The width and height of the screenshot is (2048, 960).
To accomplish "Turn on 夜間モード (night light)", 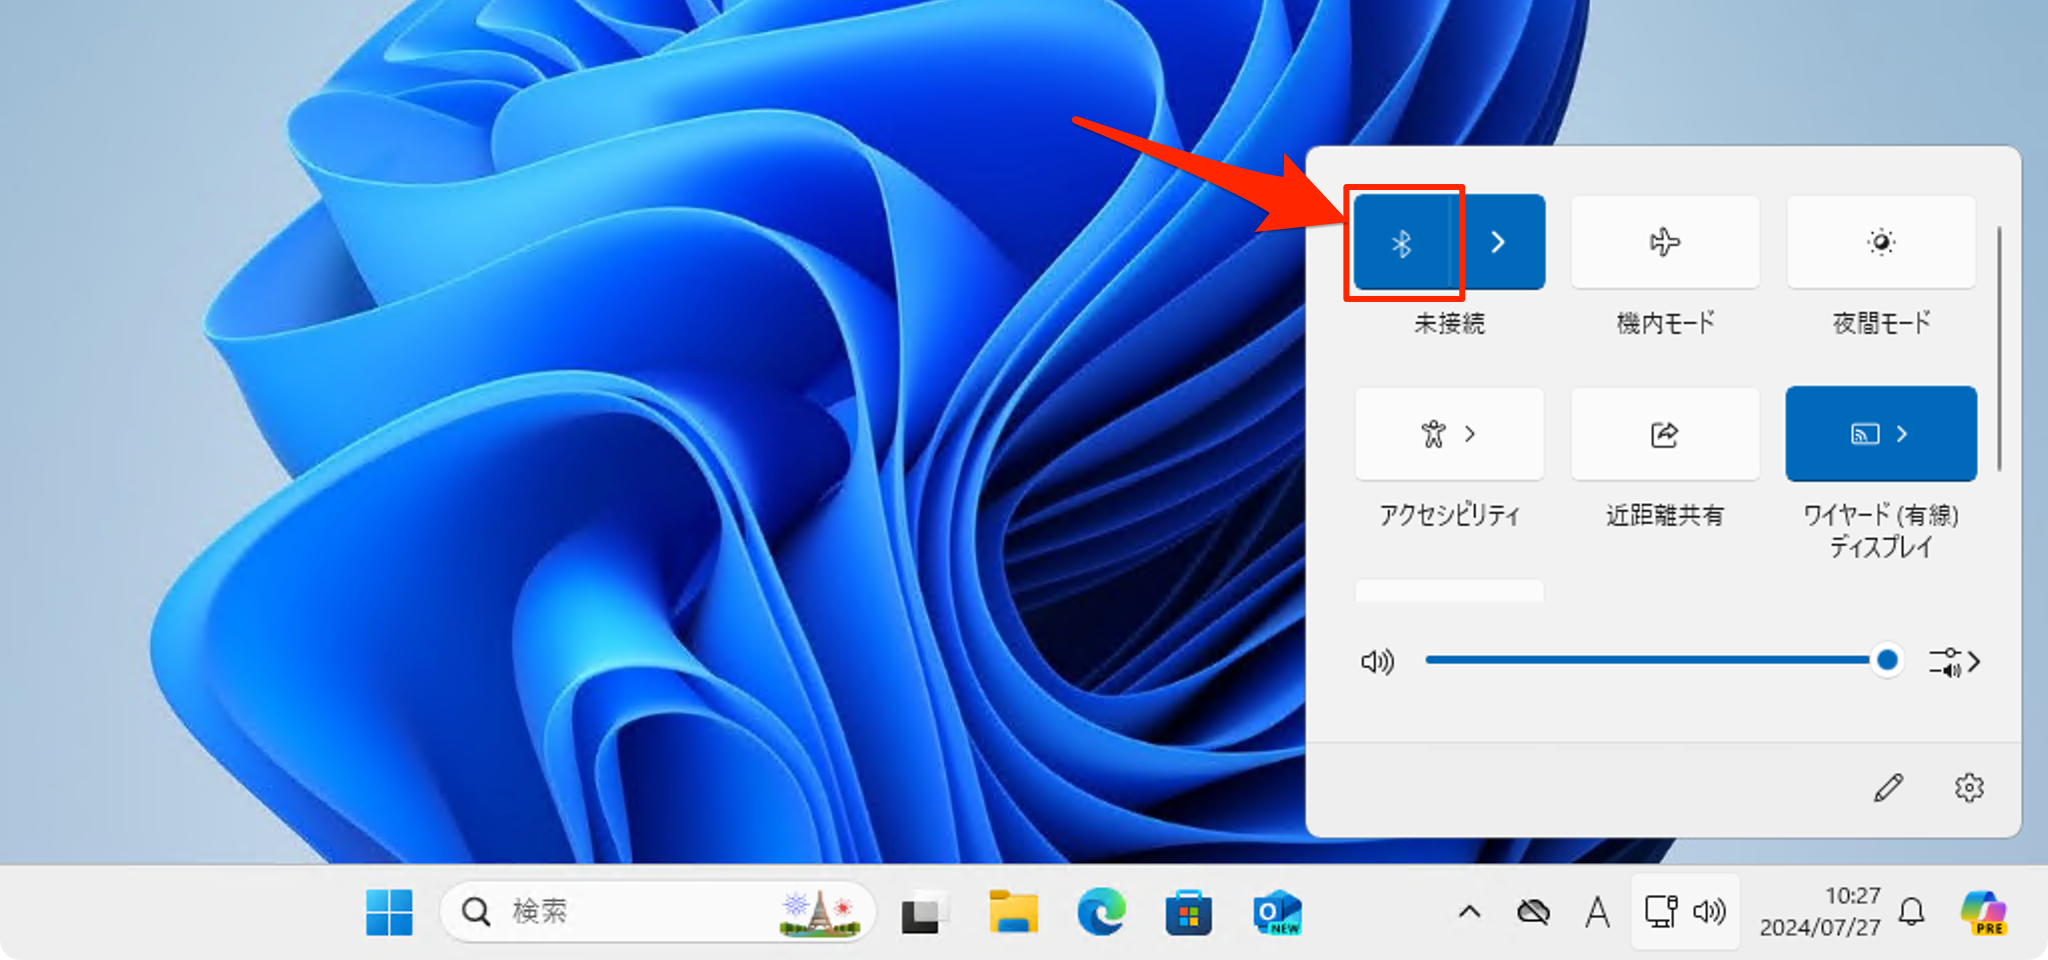I will click(1879, 241).
